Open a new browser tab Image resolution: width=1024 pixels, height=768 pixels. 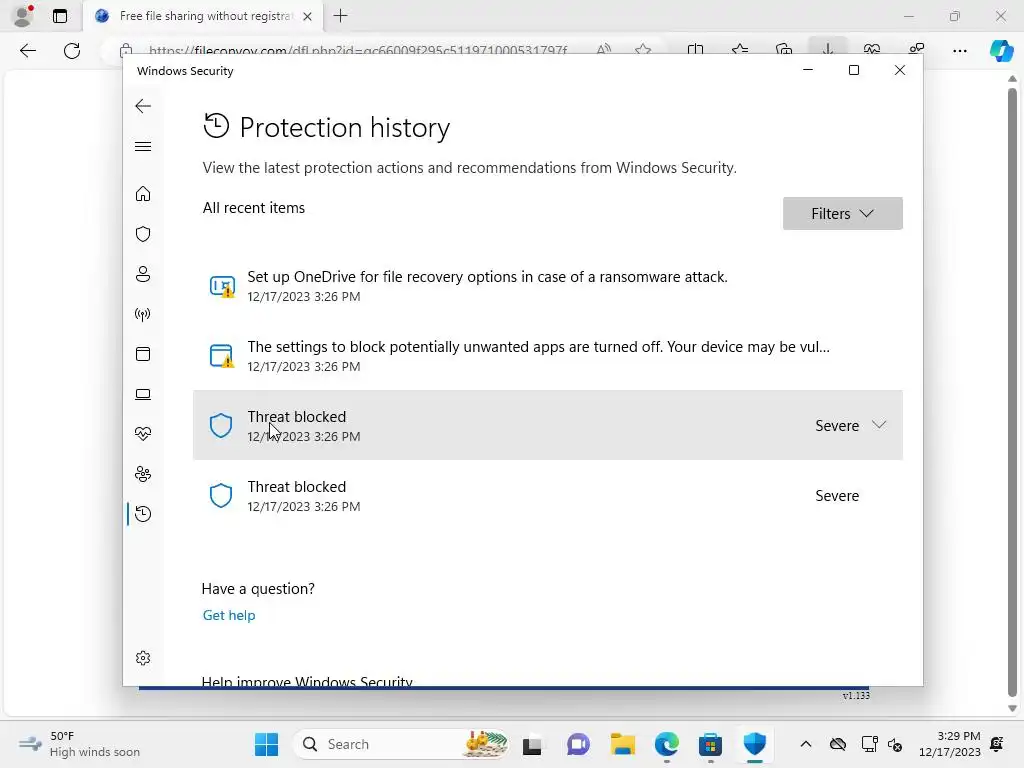(340, 16)
